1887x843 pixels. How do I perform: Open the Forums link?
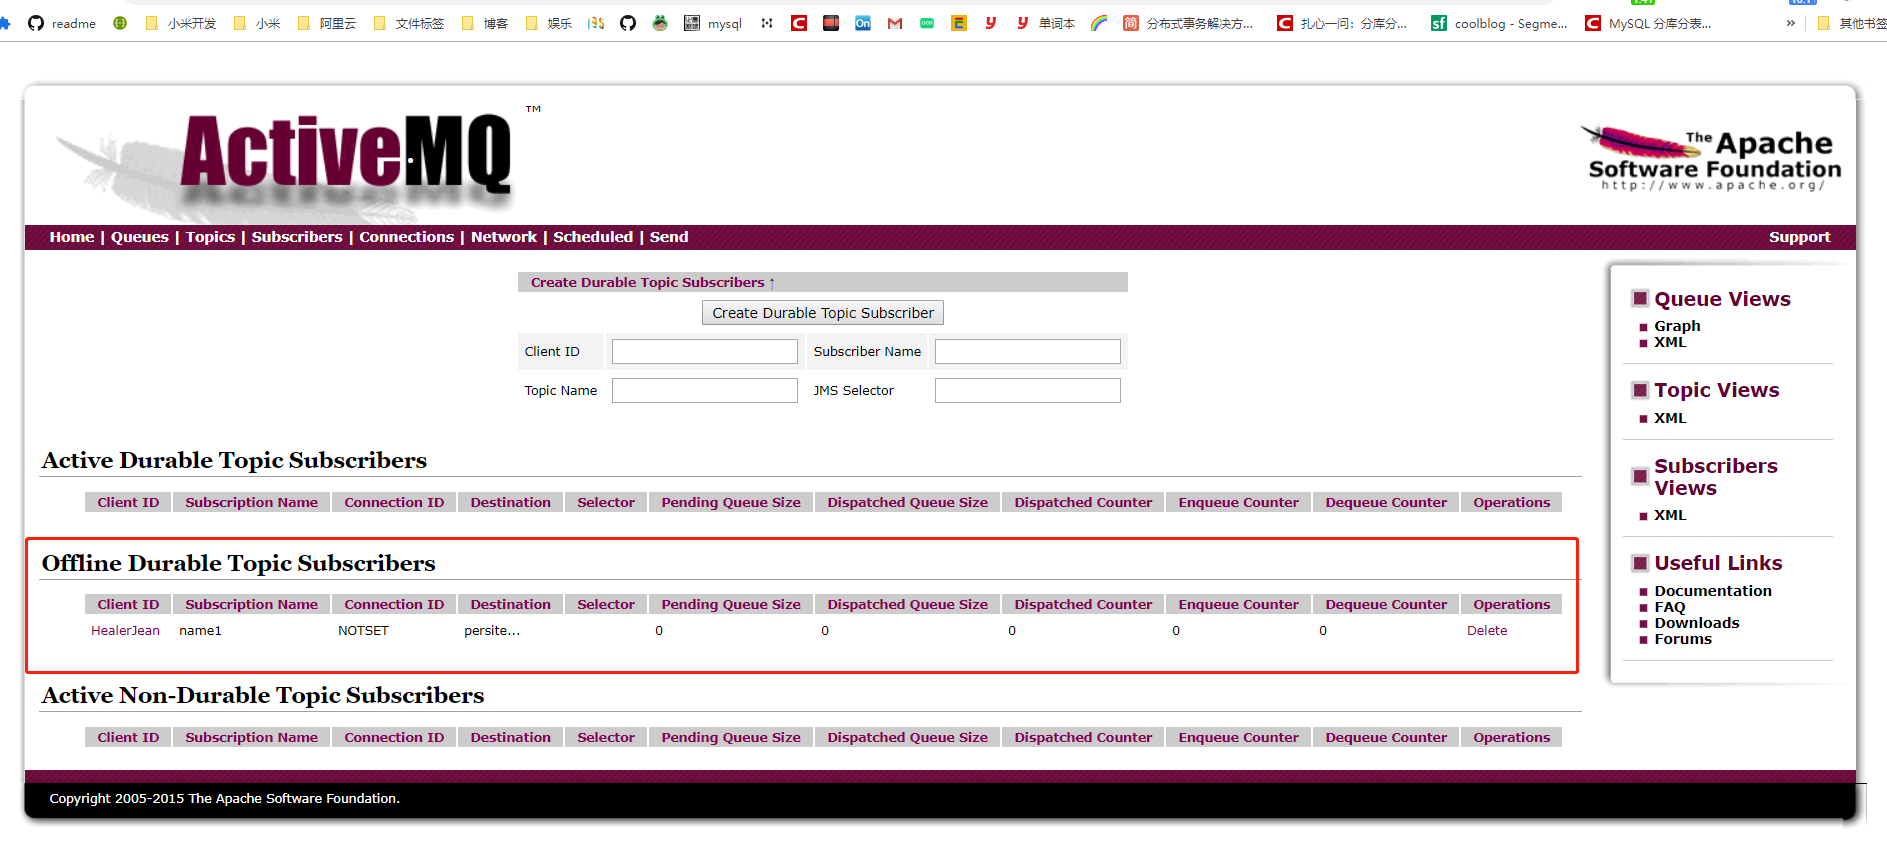[1683, 639]
